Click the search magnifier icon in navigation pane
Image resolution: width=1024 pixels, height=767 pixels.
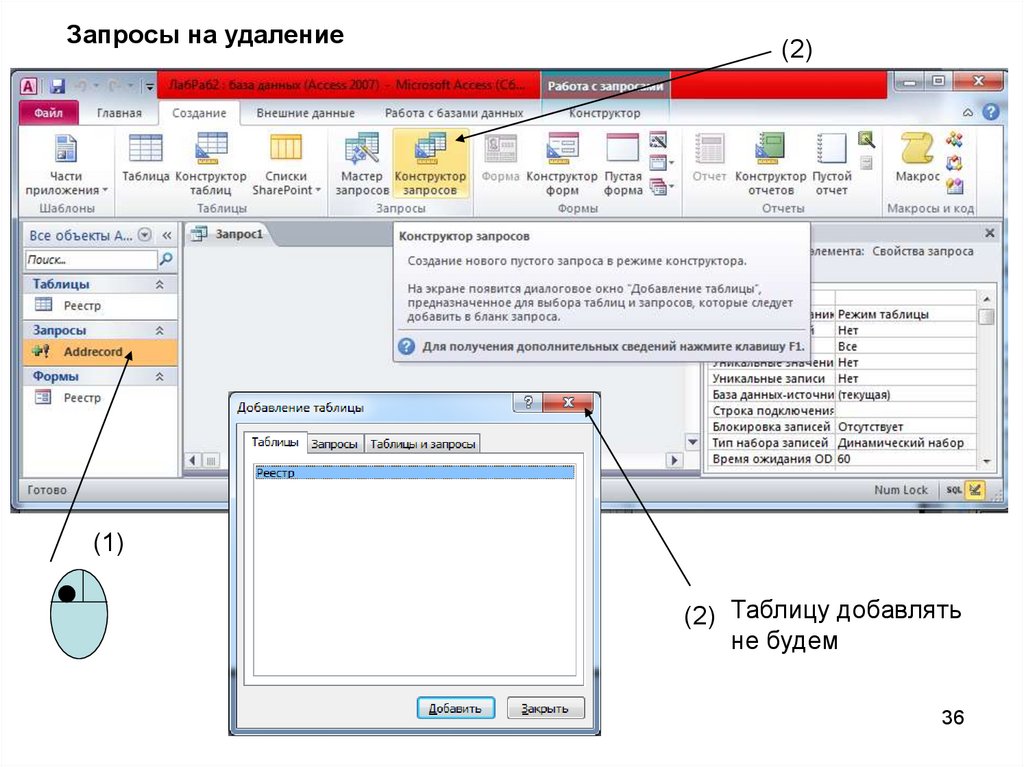coord(167,259)
